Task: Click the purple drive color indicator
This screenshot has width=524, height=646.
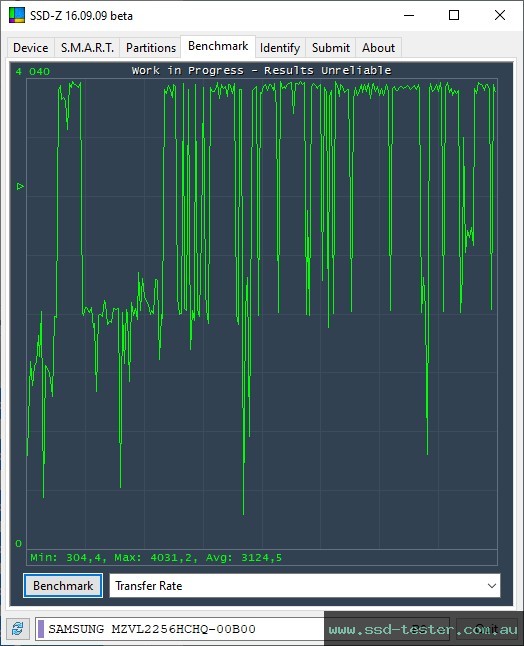Action: click(x=41, y=629)
